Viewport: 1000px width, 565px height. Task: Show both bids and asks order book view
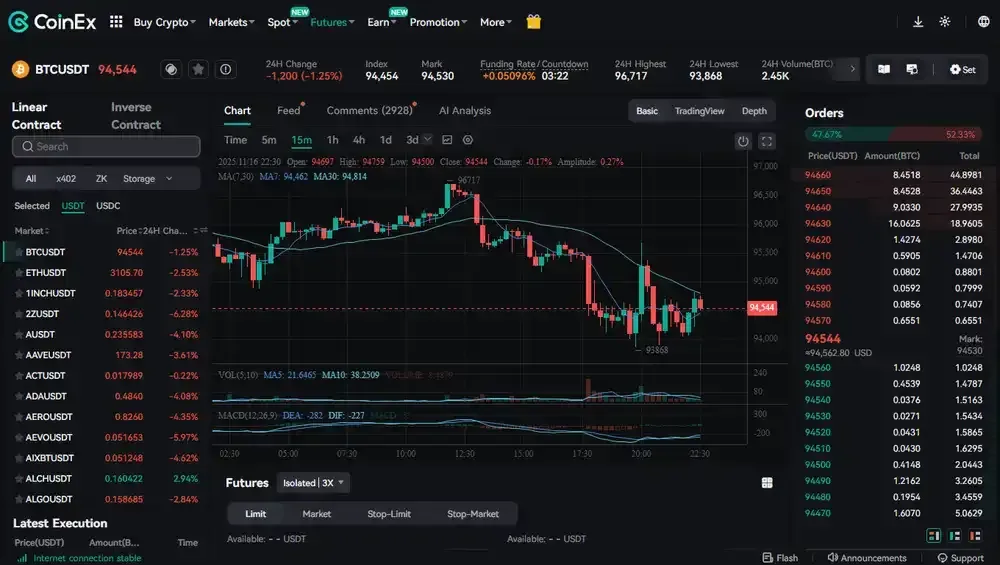click(x=934, y=536)
